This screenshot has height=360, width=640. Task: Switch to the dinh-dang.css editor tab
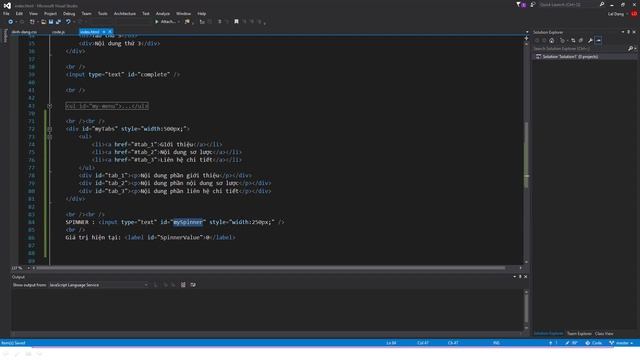pyautogui.click(x=24, y=32)
